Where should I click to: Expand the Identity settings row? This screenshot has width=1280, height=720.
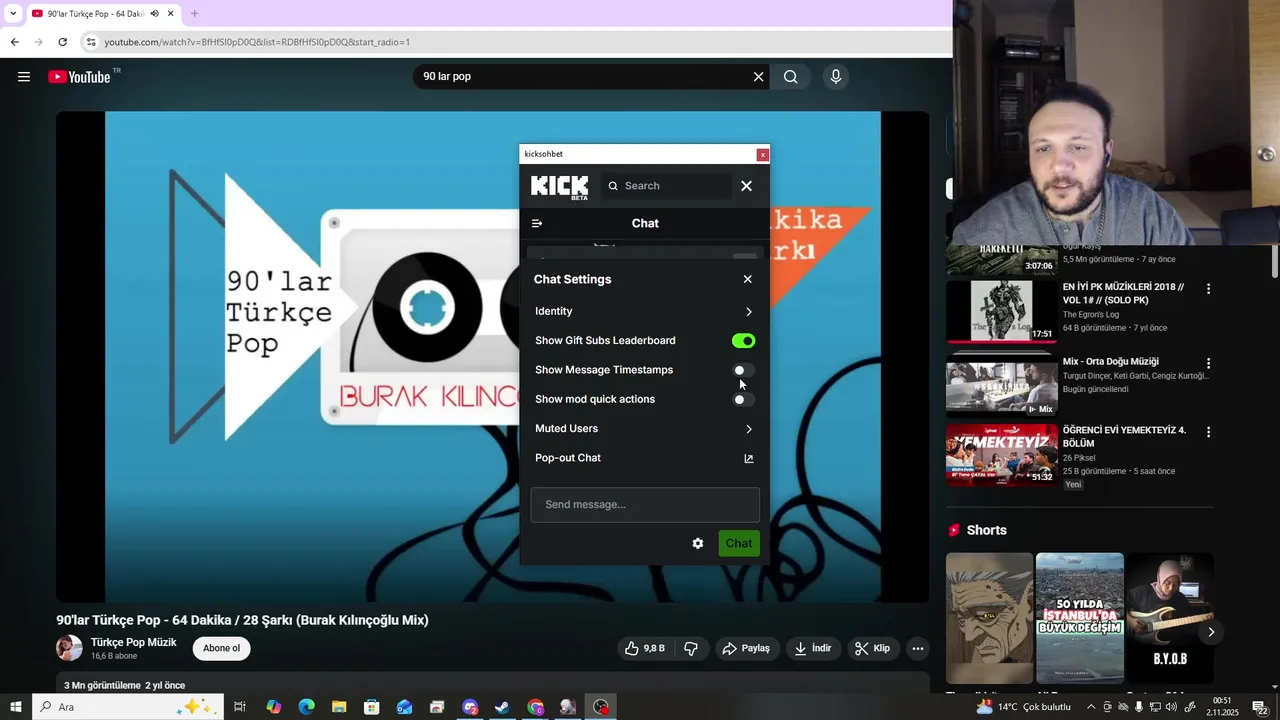point(644,311)
